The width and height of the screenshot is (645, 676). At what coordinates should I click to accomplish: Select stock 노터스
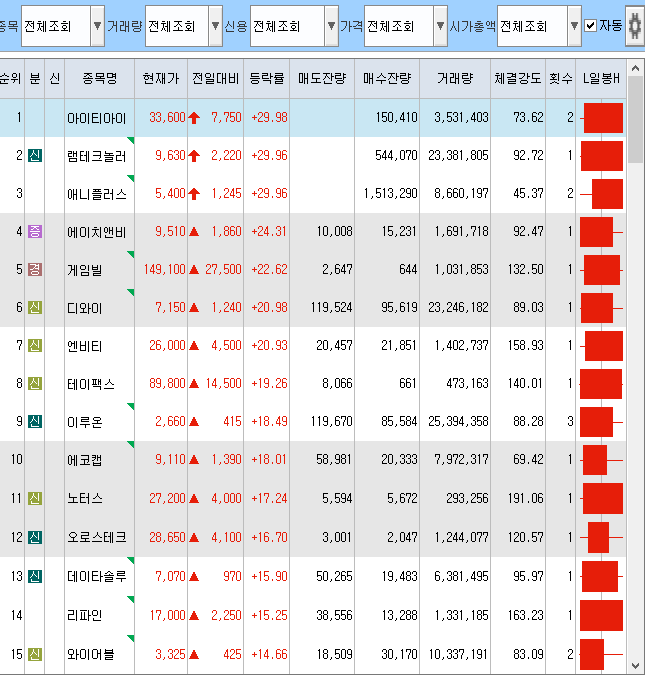click(x=85, y=498)
